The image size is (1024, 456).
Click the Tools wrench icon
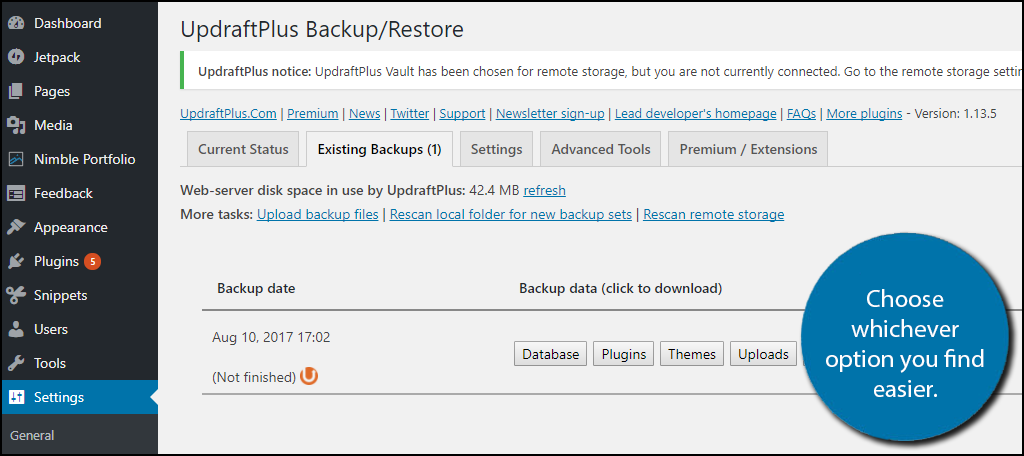16,363
